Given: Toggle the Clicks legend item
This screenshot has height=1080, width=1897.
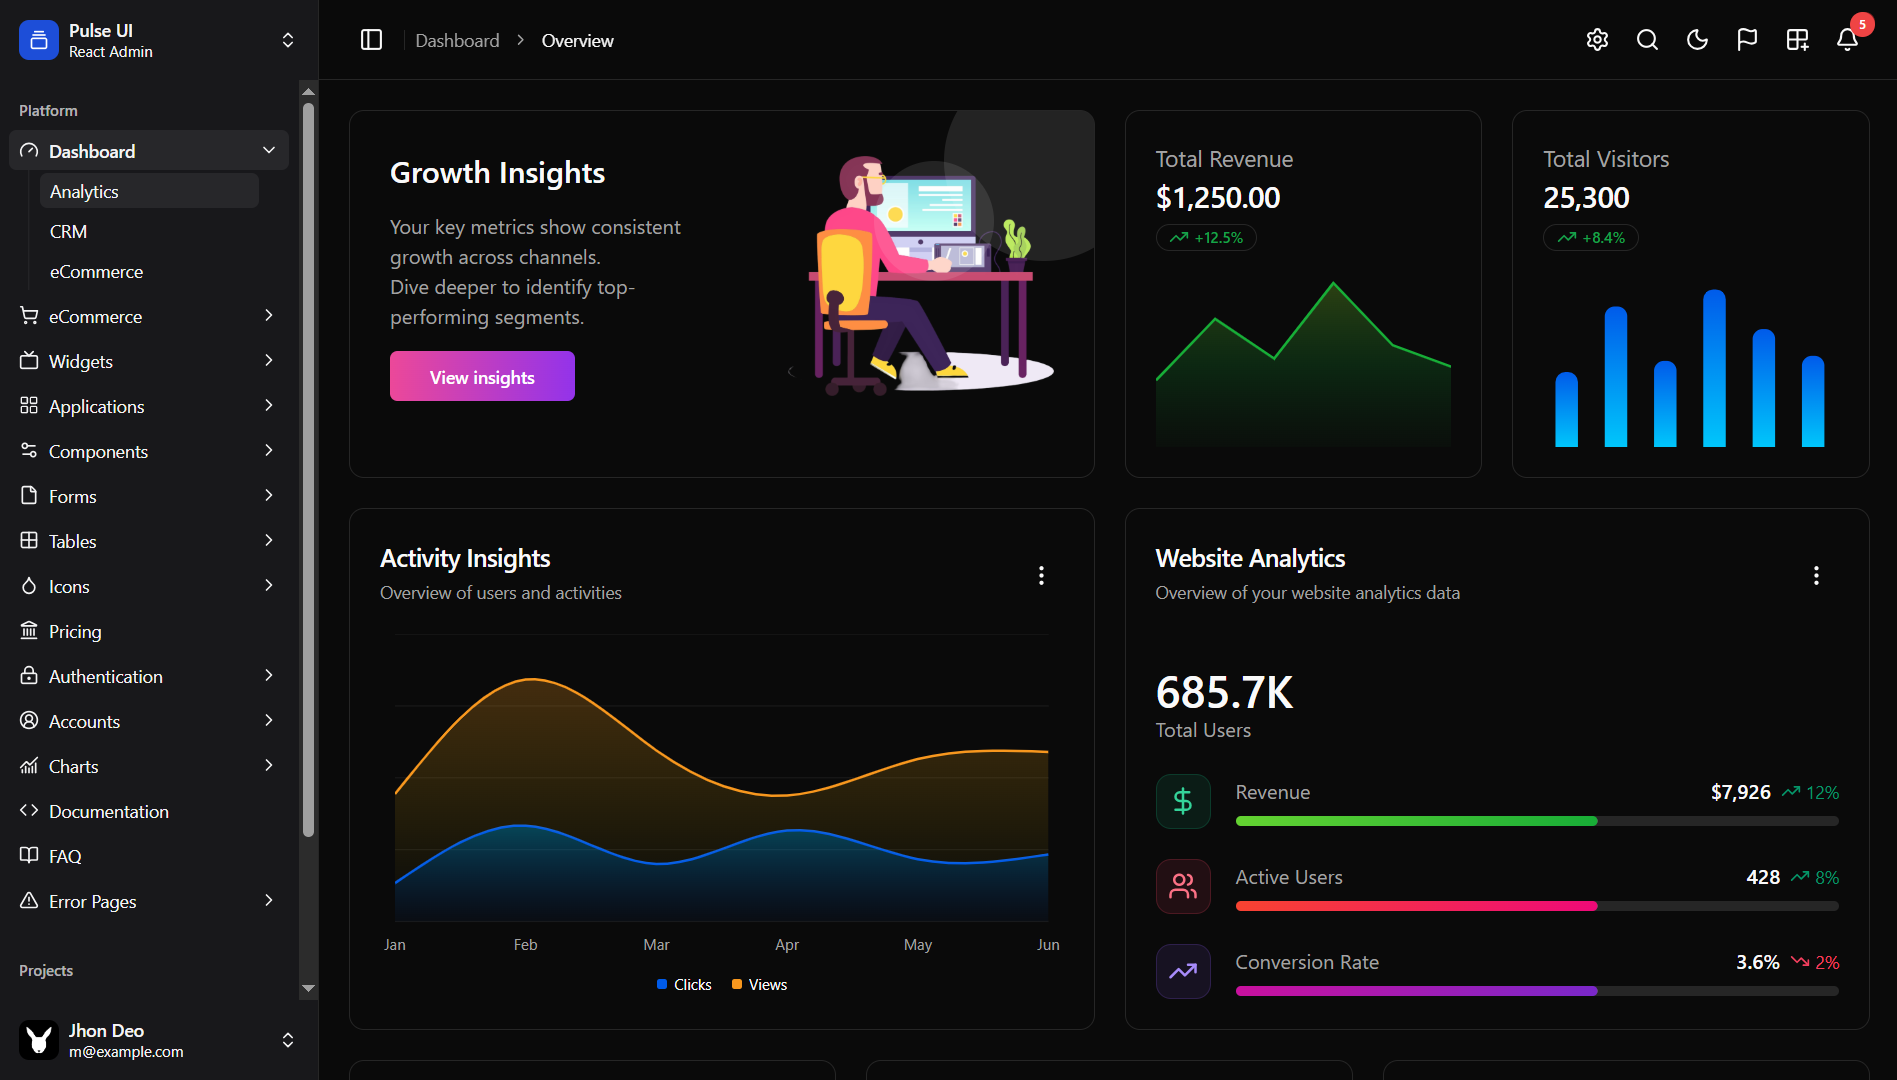Looking at the screenshot, I should (x=684, y=984).
